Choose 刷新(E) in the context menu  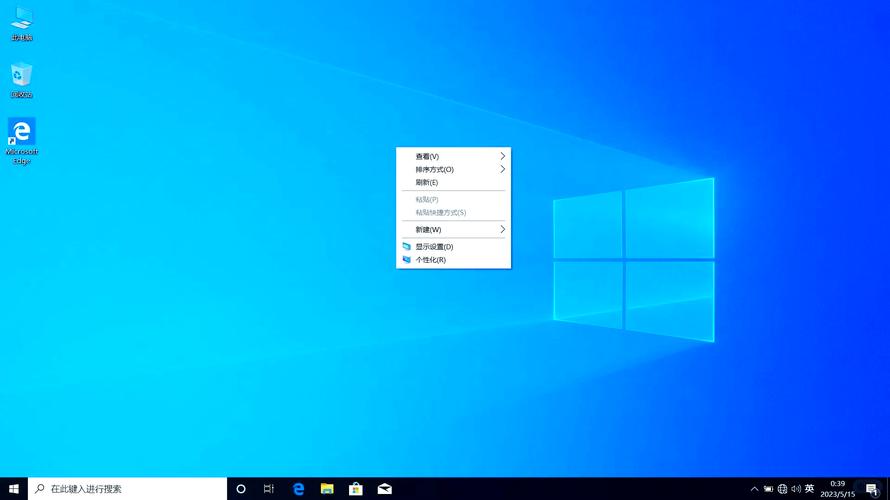(x=428, y=182)
